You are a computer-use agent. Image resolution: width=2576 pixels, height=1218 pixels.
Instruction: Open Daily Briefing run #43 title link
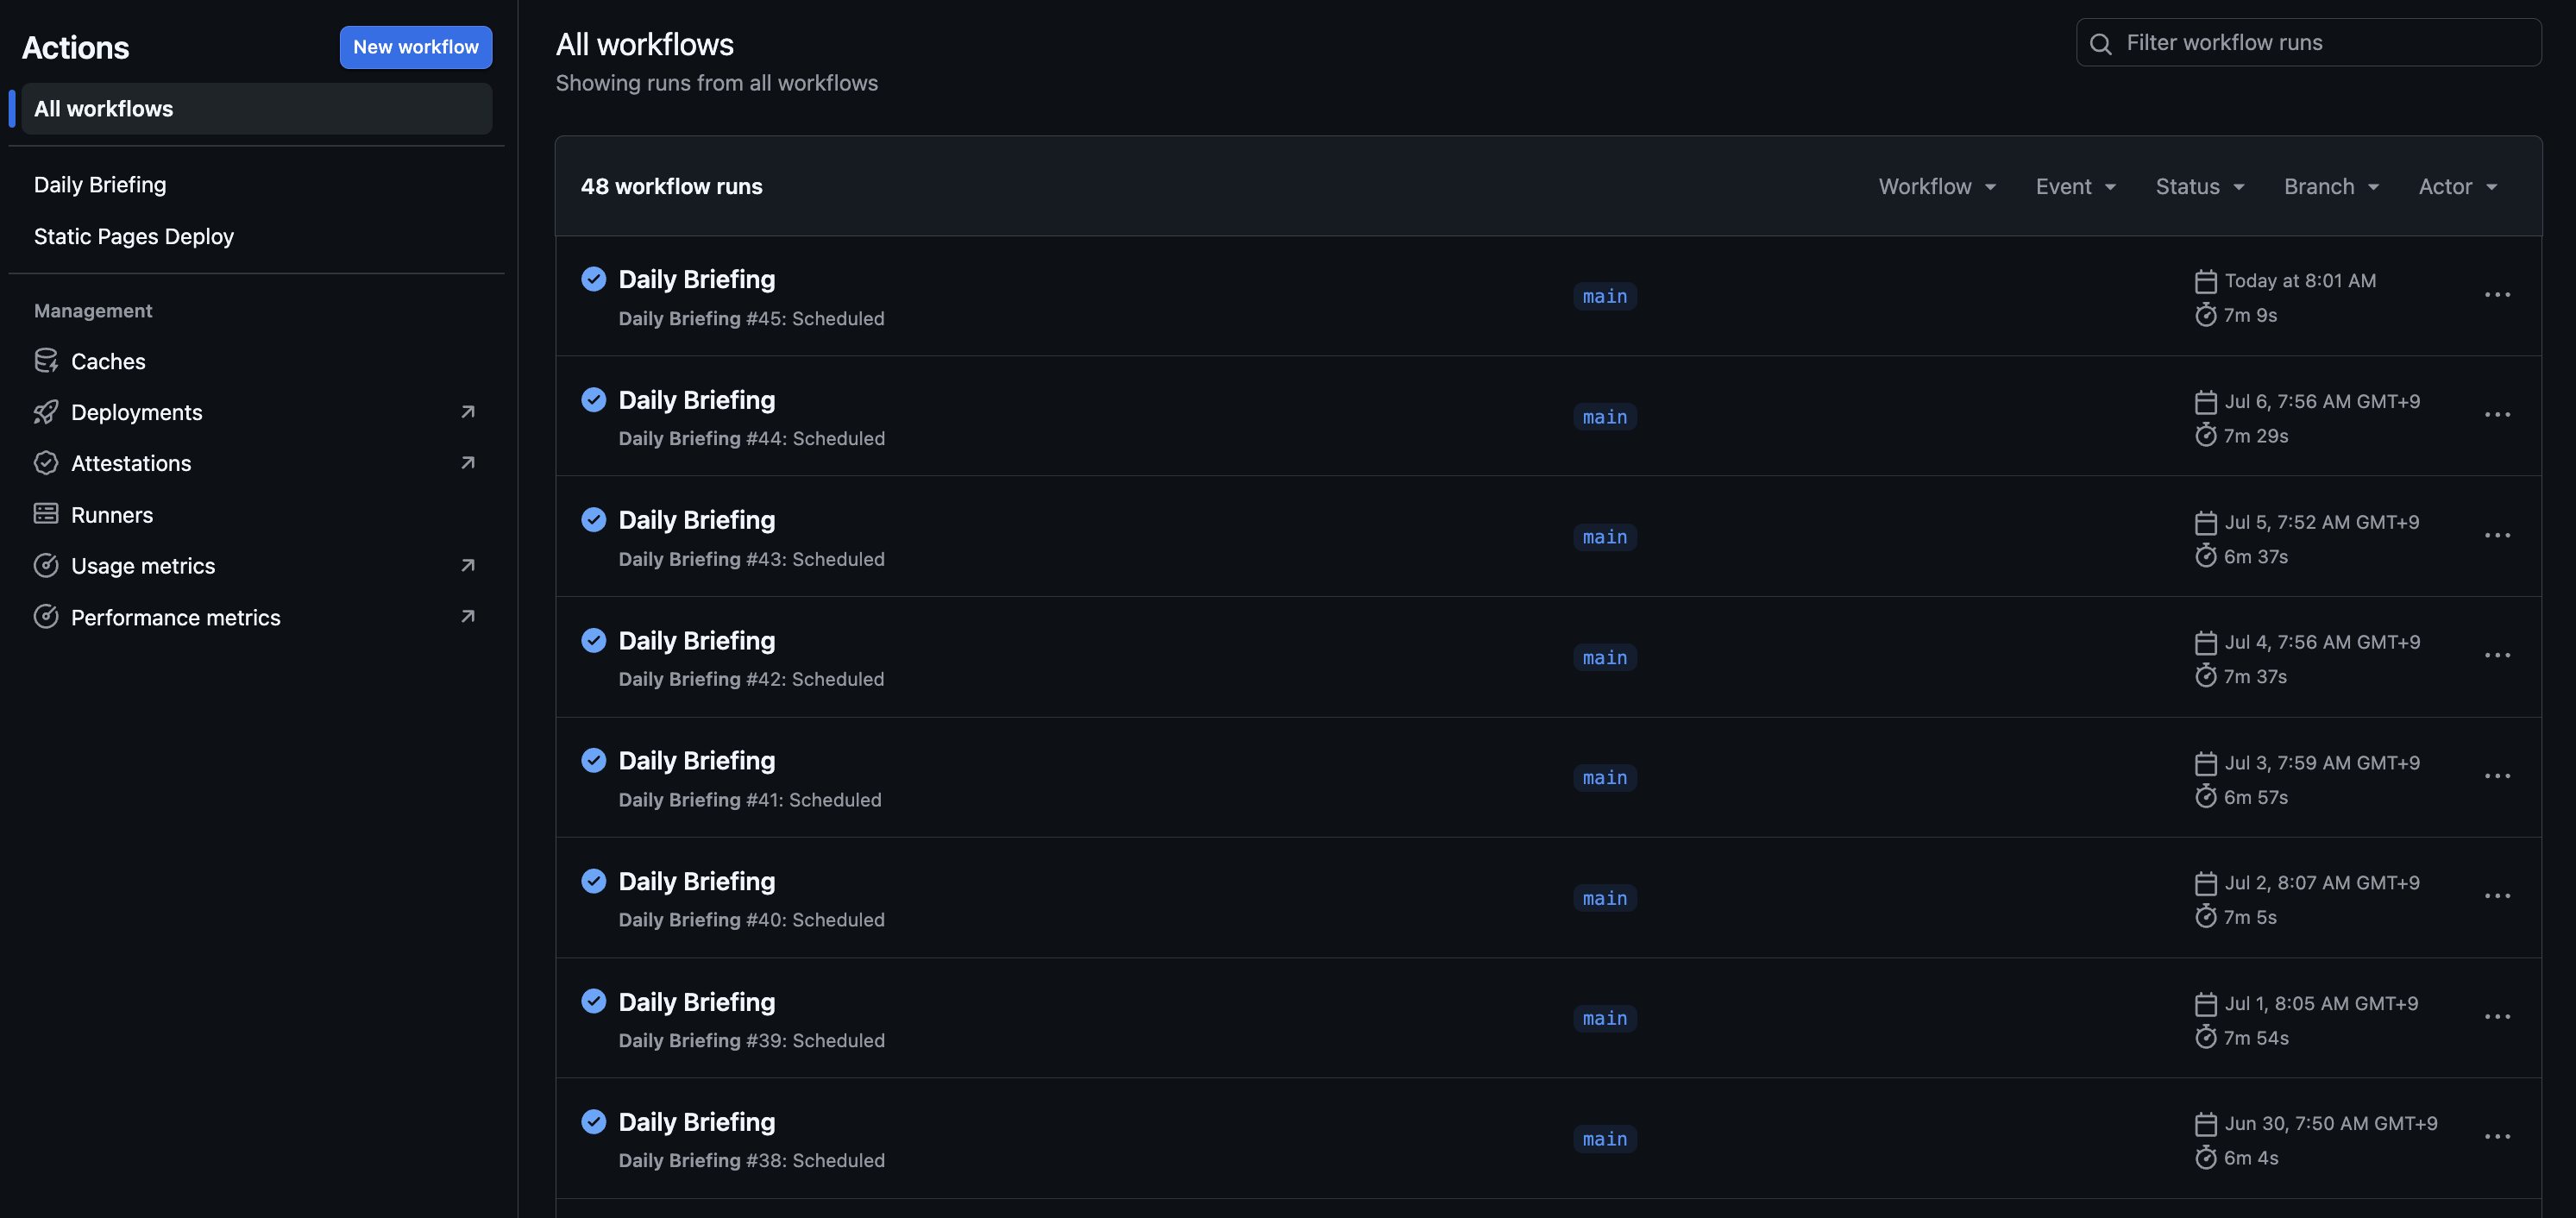[696, 520]
